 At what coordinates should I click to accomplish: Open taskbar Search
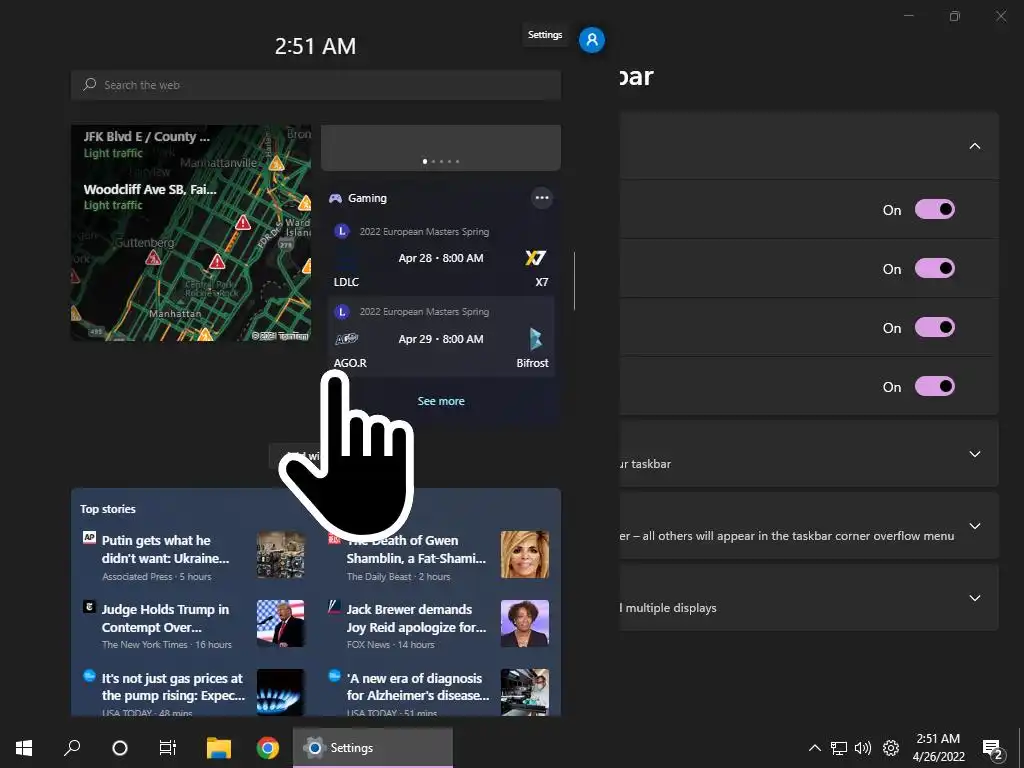point(72,748)
